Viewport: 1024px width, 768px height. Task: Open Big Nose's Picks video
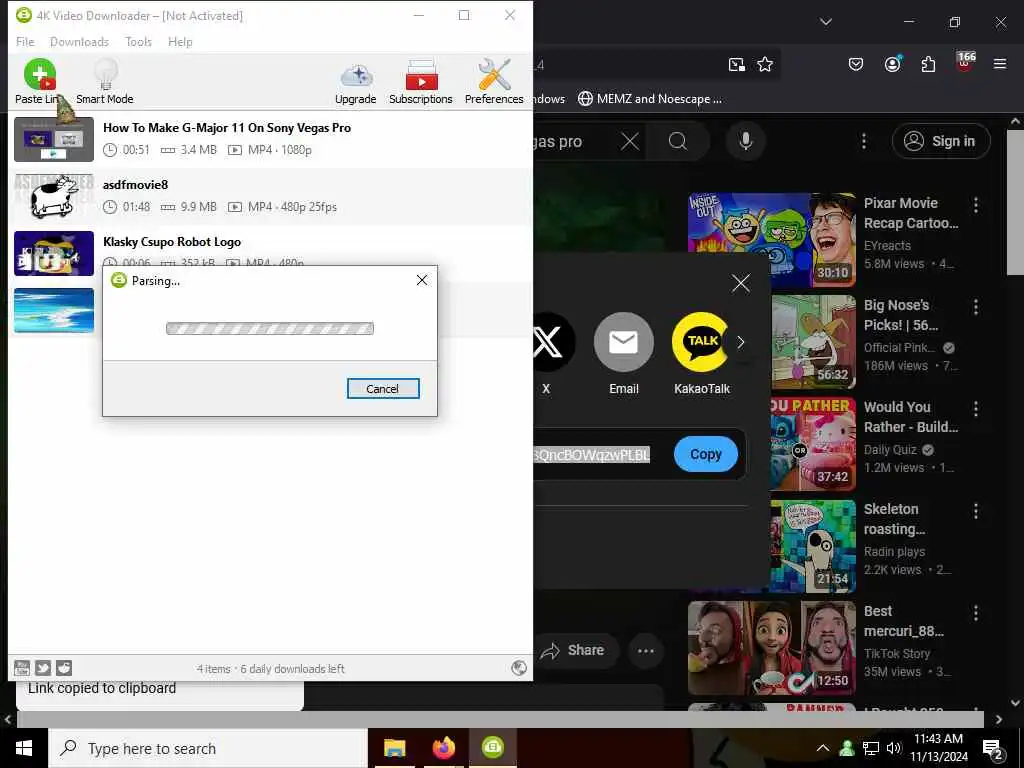[x=814, y=342]
